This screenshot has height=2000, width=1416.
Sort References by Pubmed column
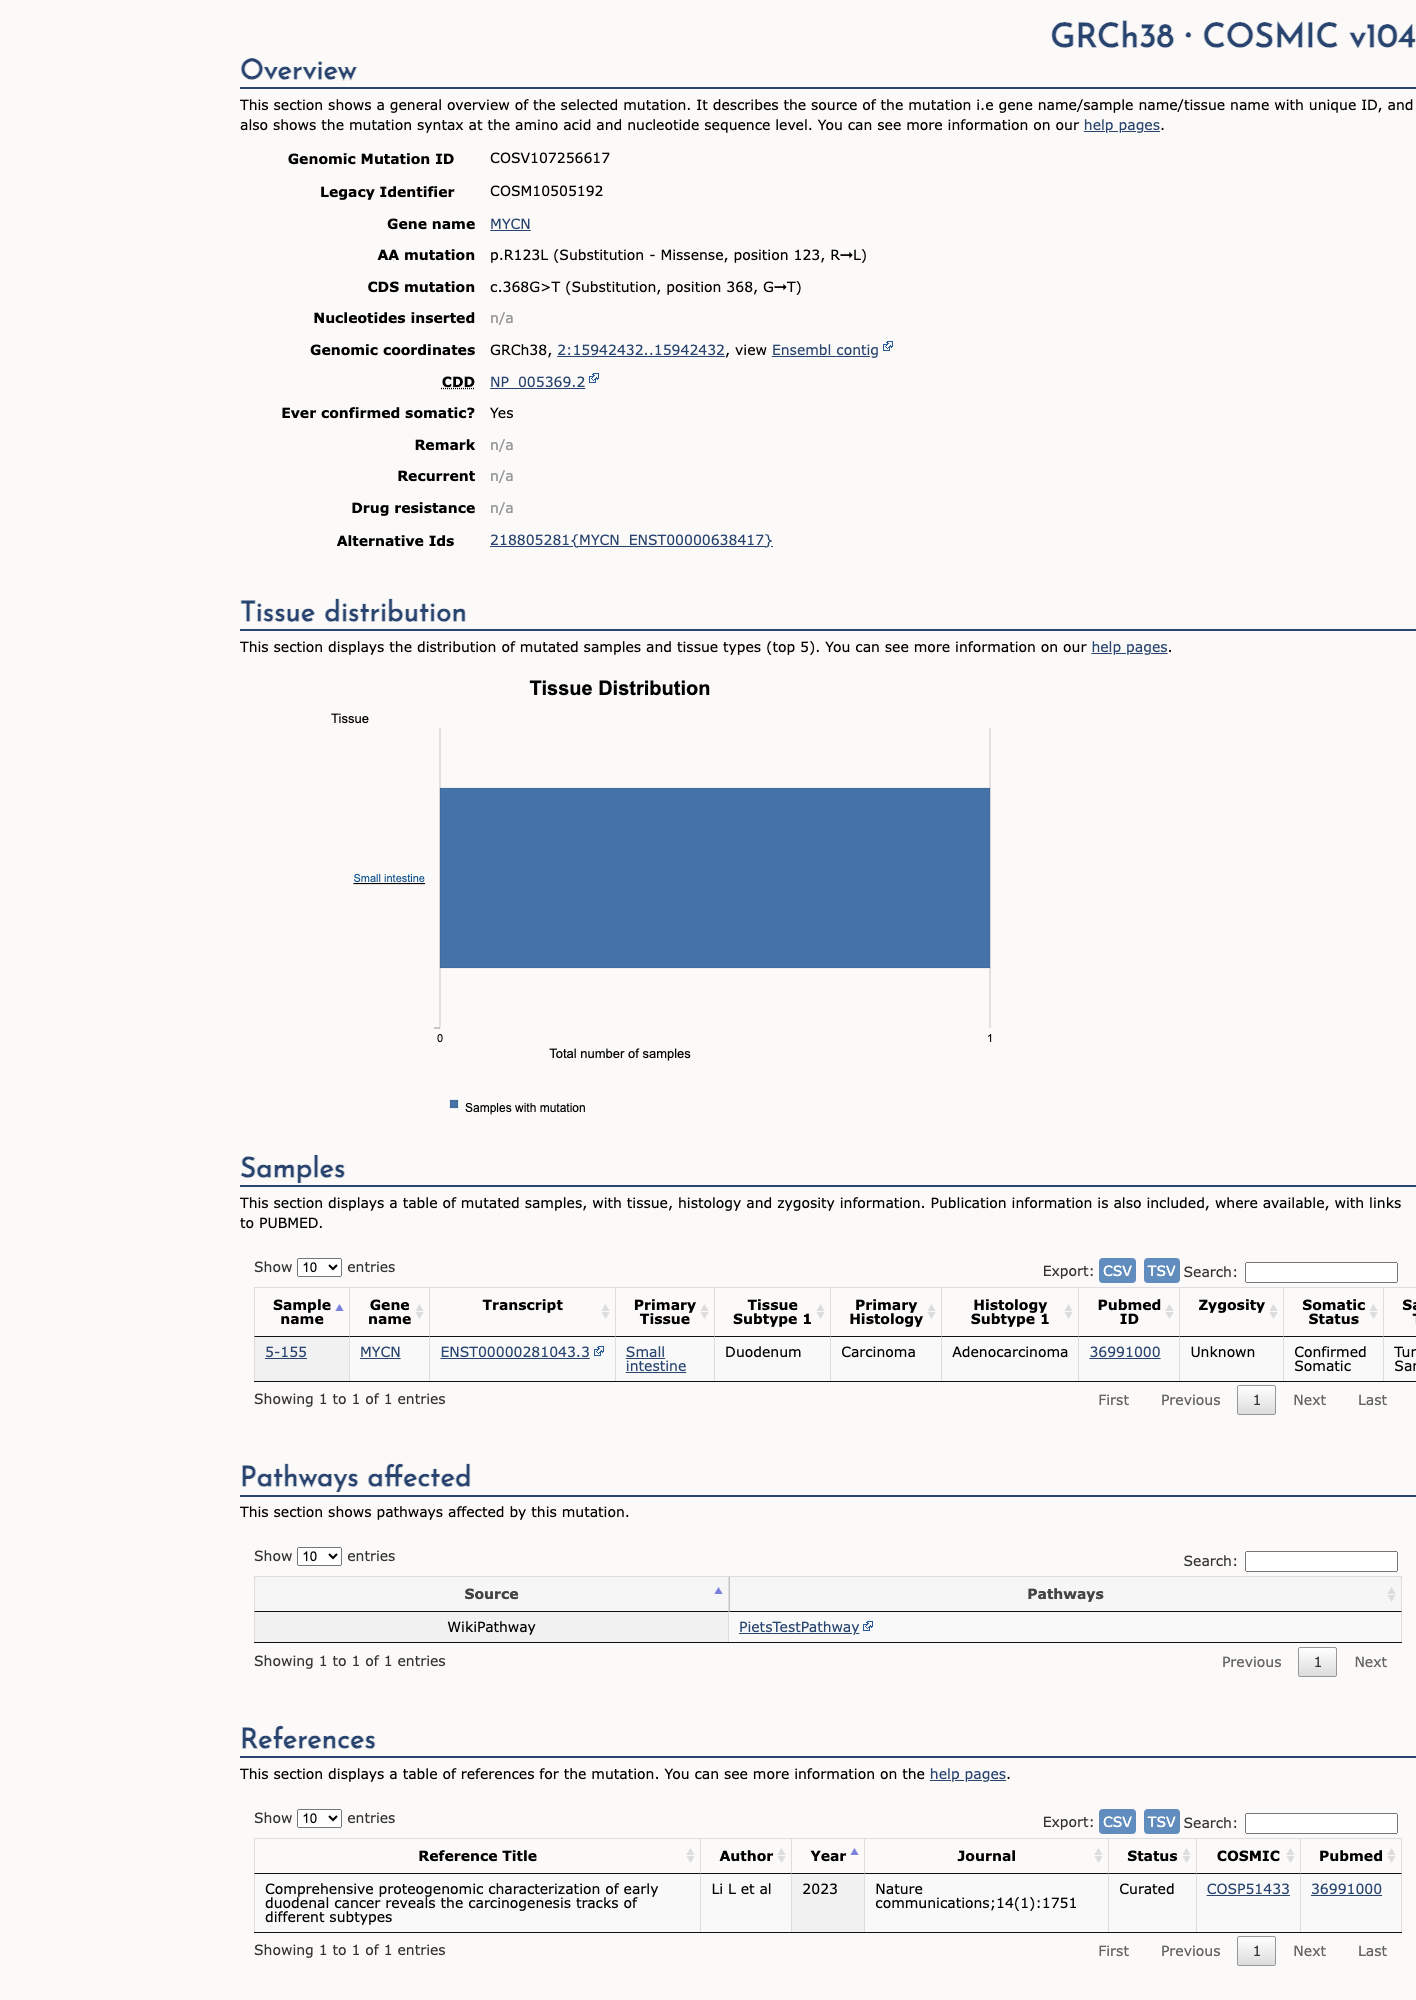[x=1350, y=1856]
